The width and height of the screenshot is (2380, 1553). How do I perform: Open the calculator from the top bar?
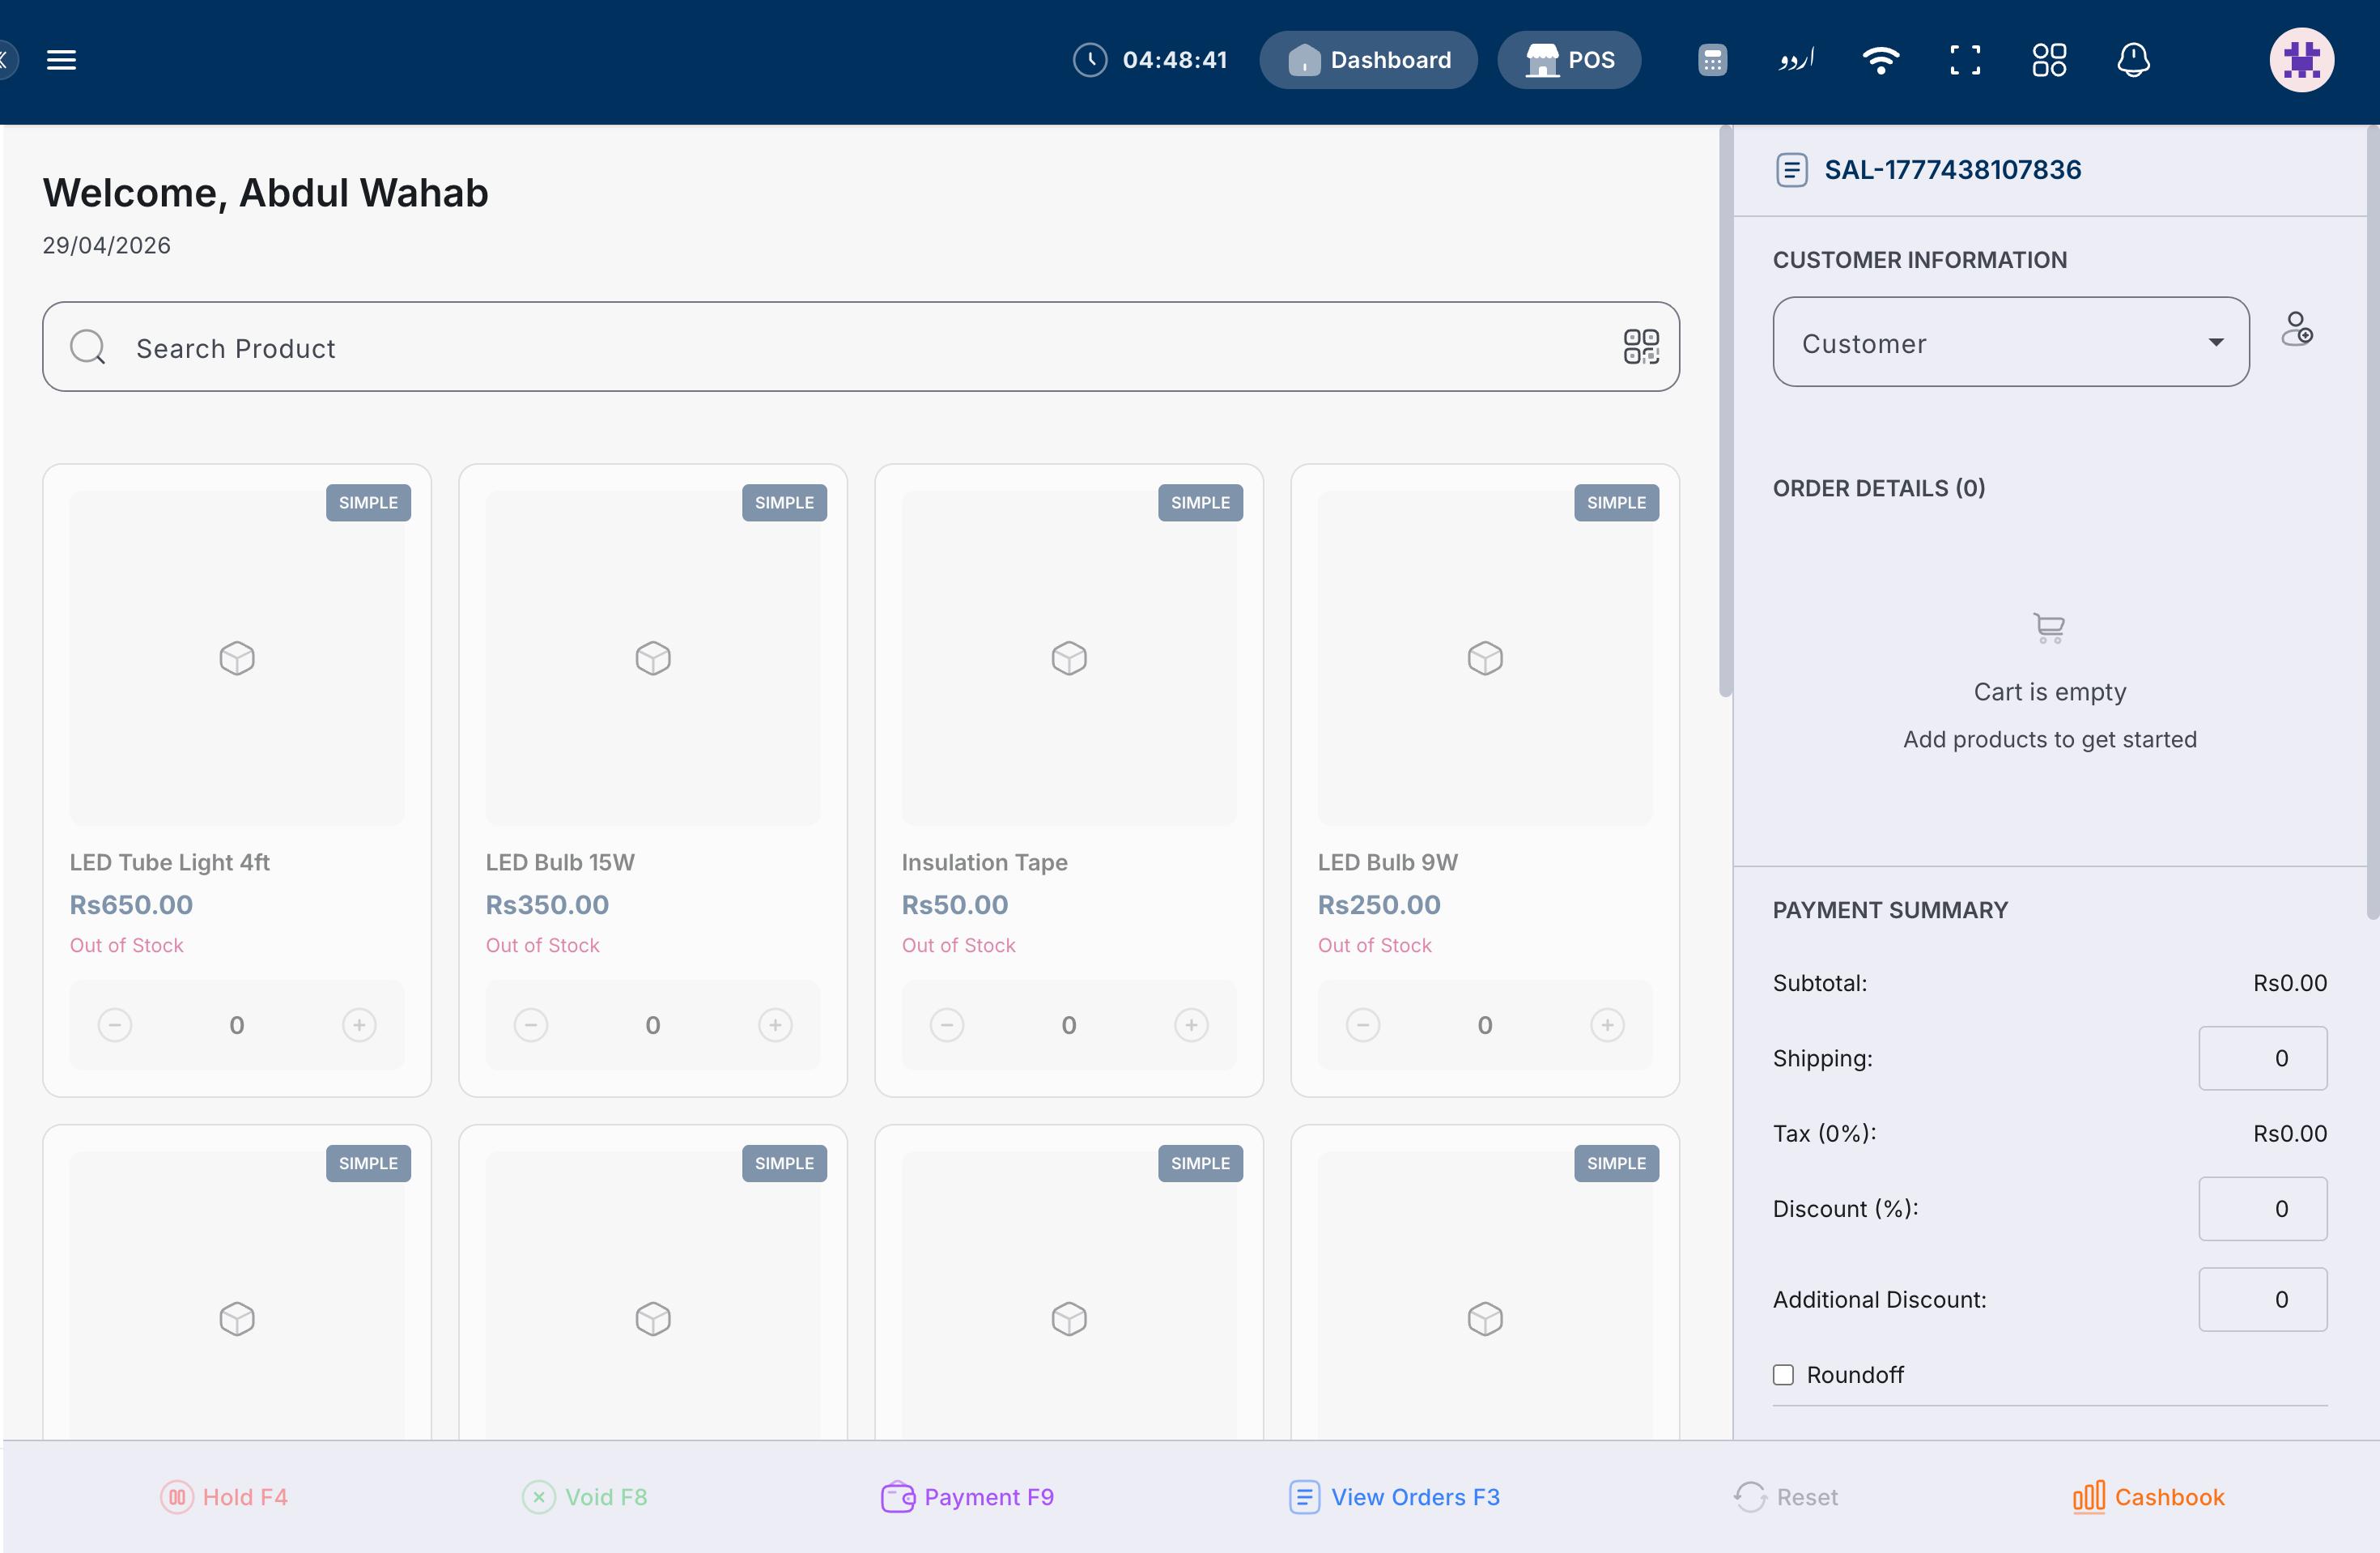[x=1712, y=60]
